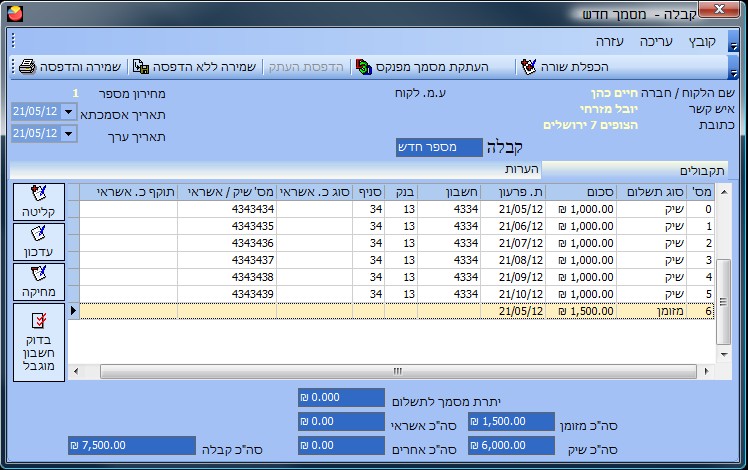Click the greyed הדפסת העתק toolbar item
The width and height of the screenshot is (748, 470).
[x=306, y=67]
